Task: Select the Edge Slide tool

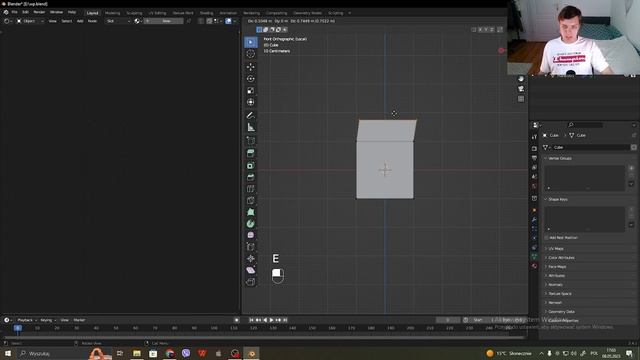Action: (x=251, y=247)
